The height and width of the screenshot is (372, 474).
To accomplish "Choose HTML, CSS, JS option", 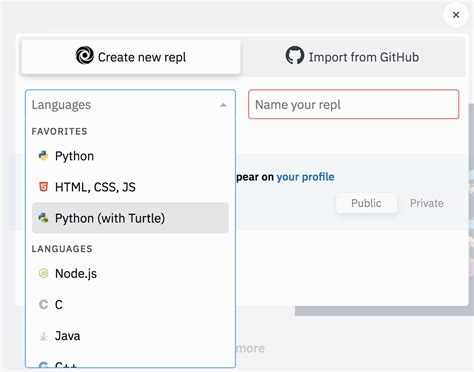I will point(130,187).
